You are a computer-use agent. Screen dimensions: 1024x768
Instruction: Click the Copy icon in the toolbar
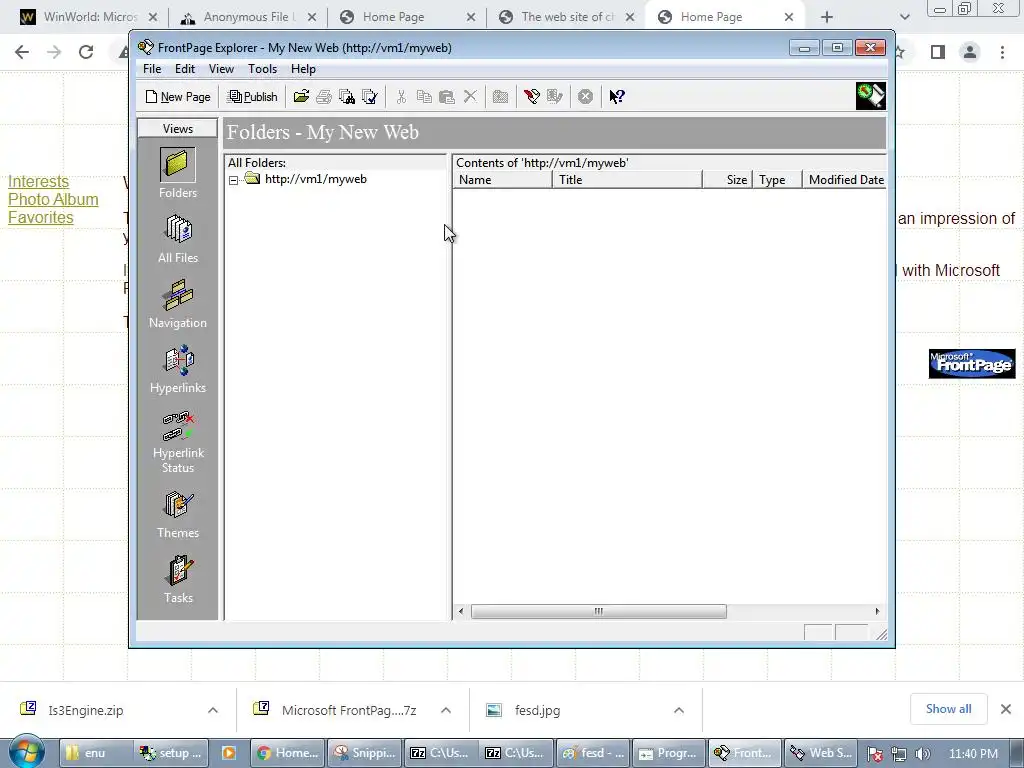coord(424,97)
